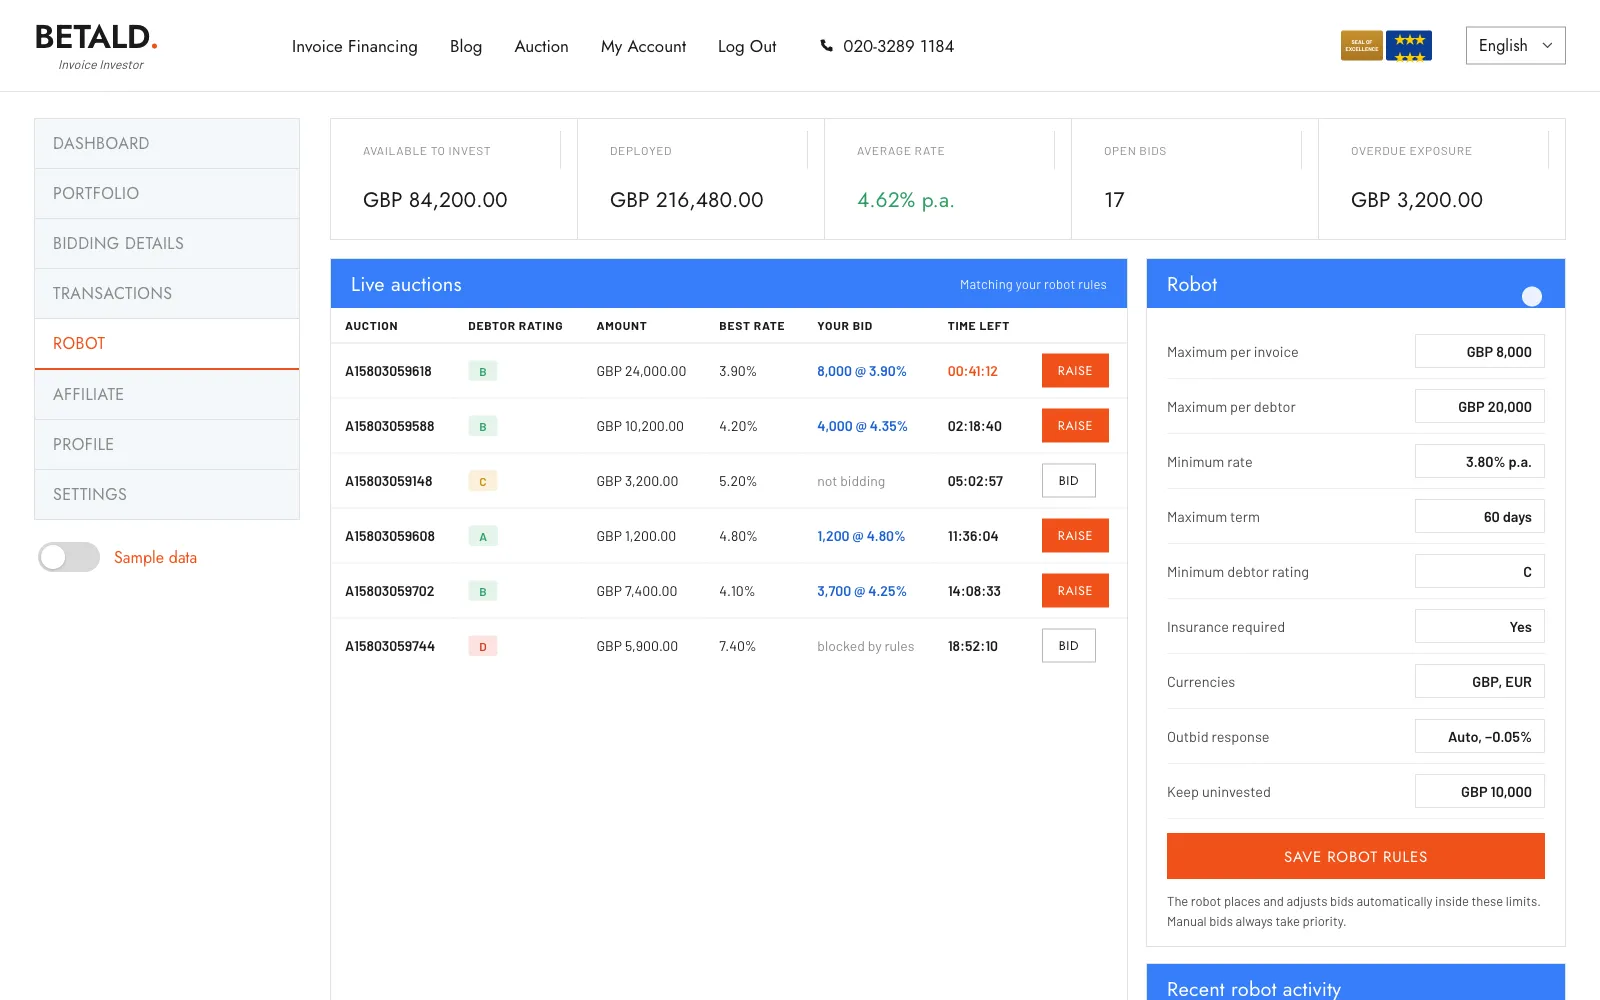
Task: Raise bid on auction A15803059588
Action: pyautogui.click(x=1075, y=426)
